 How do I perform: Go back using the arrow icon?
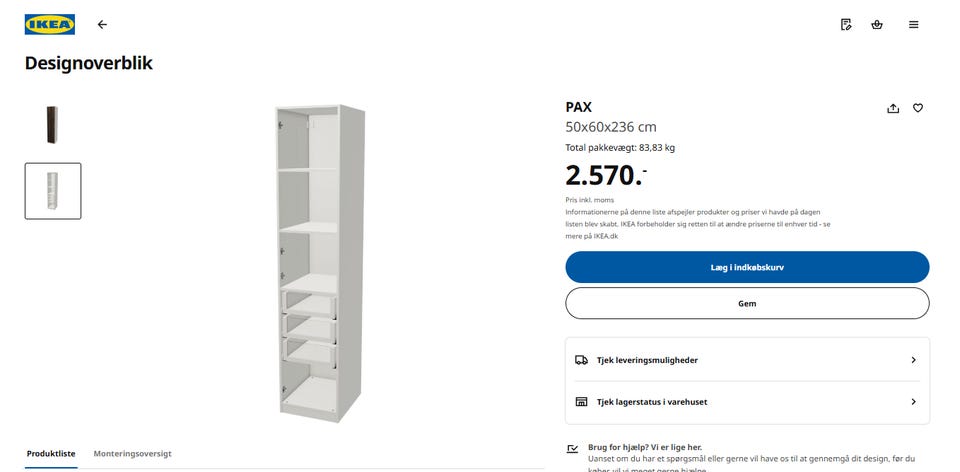tap(102, 24)
